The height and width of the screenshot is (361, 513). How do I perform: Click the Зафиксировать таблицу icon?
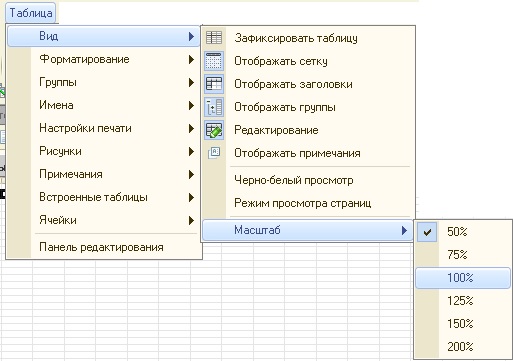pos(214,38)
